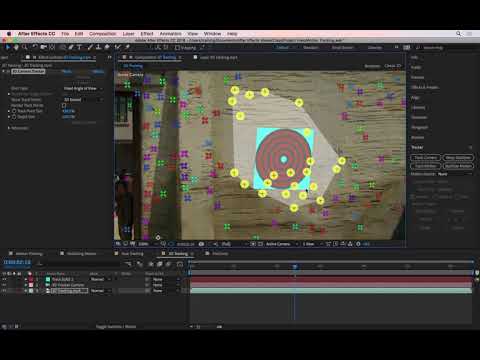
Task: Click the Toggle Switches / Modes label
Action: tap(116, 327)
